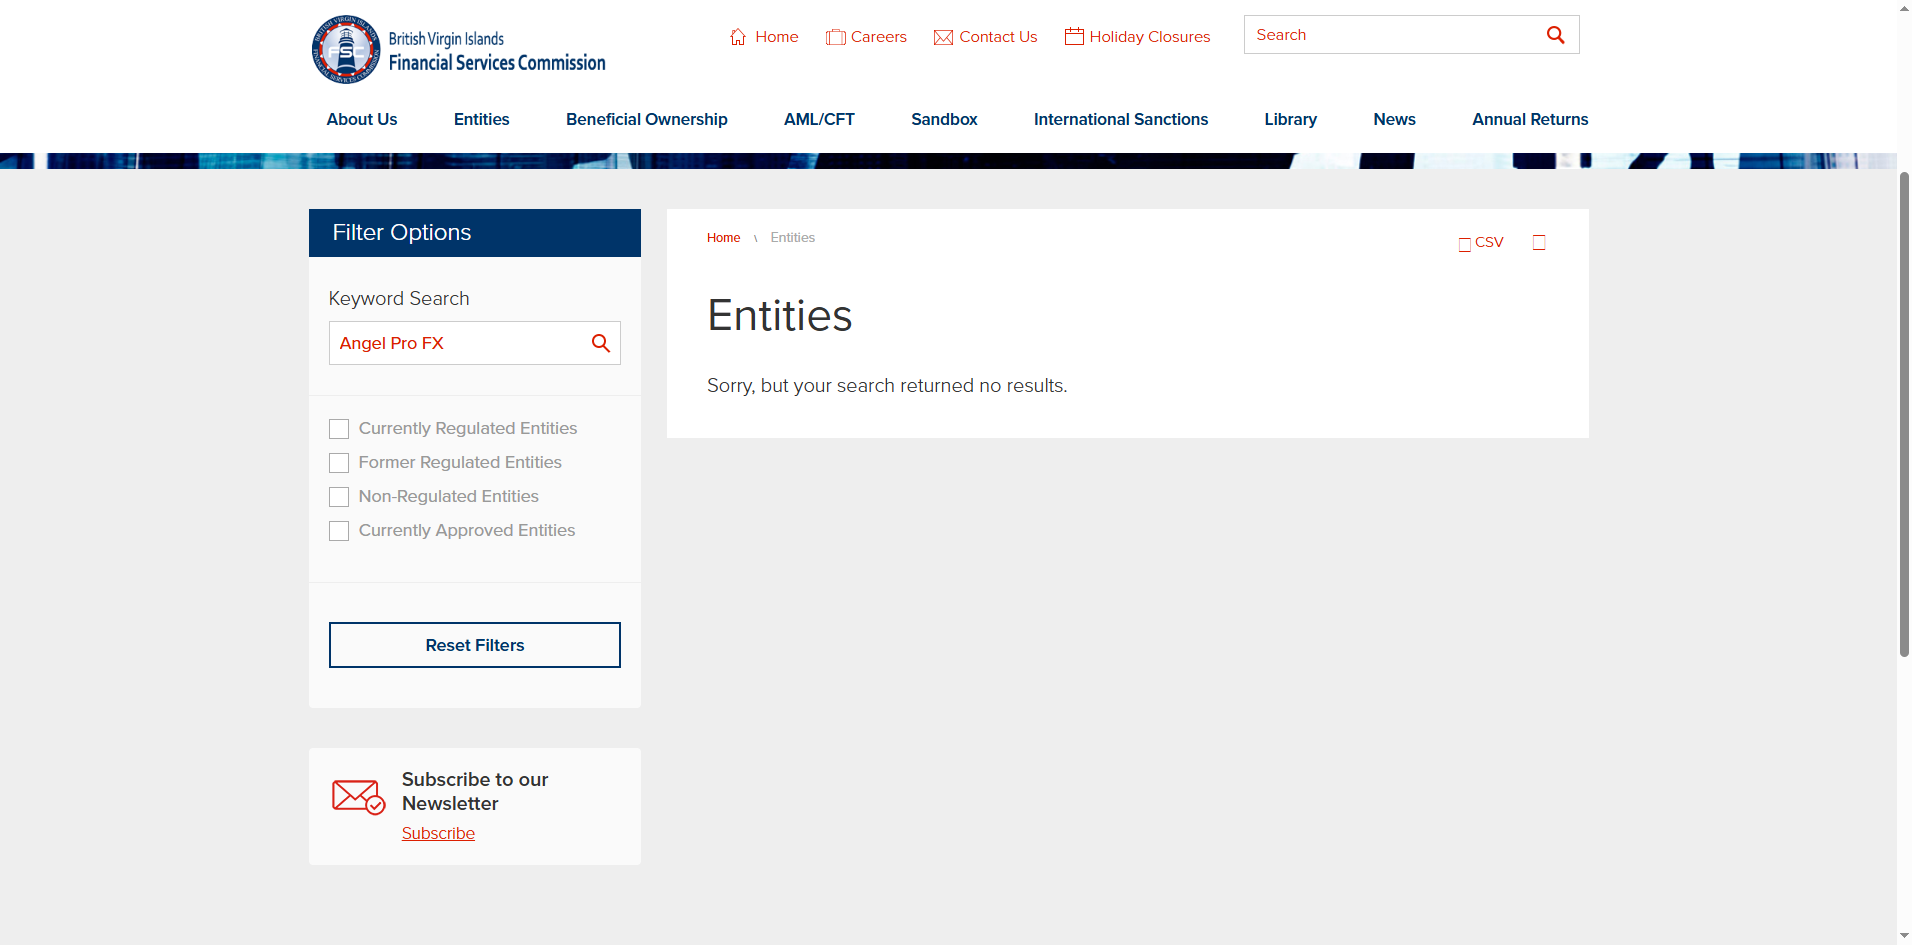Open the Entities menu

point(482,119)
